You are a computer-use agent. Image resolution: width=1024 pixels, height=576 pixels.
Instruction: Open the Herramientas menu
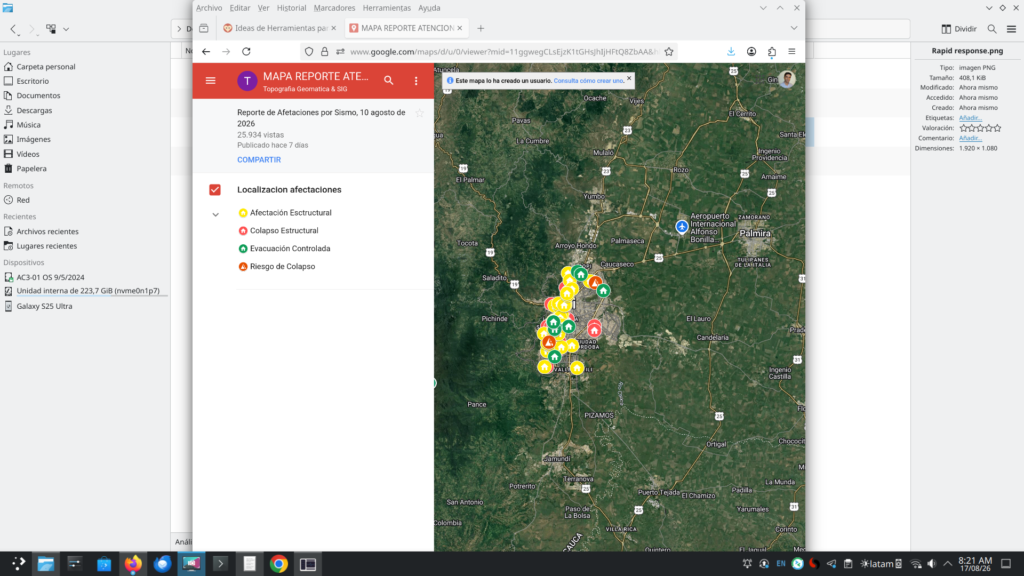[x=387, y=8]
